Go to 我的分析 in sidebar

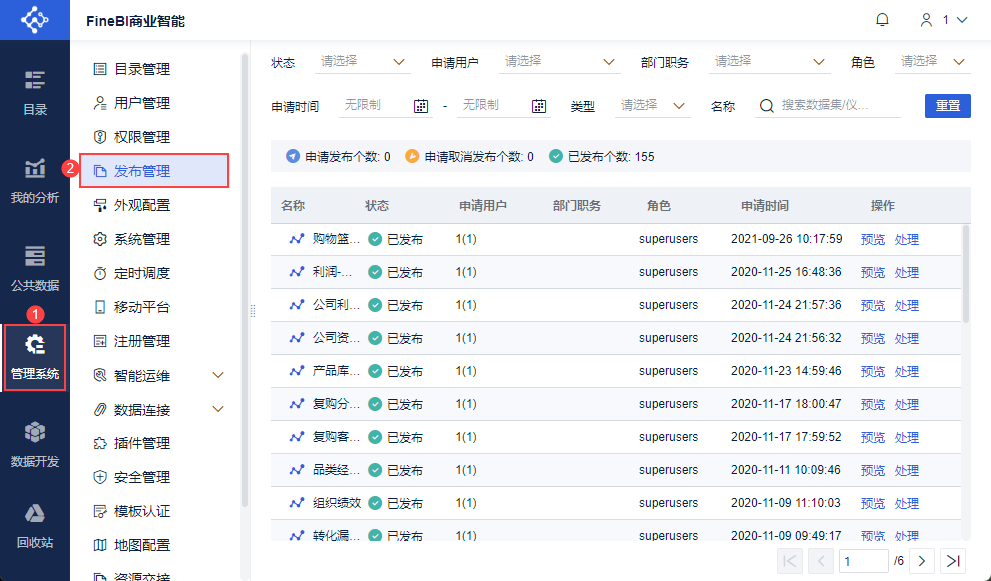click(35, 180)
